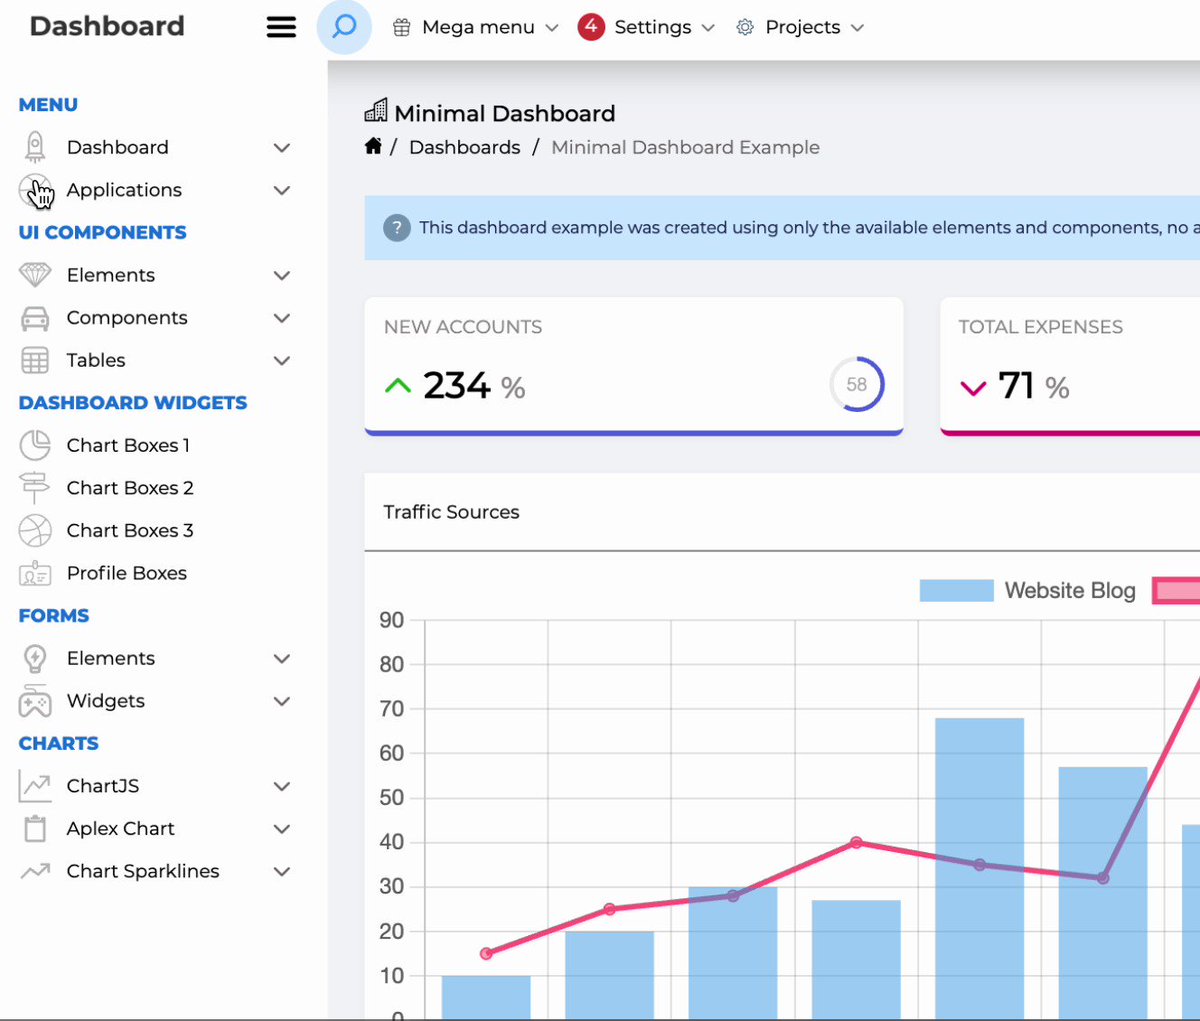
Task: Click the home icon in breadcrumb
Action: 373,146
